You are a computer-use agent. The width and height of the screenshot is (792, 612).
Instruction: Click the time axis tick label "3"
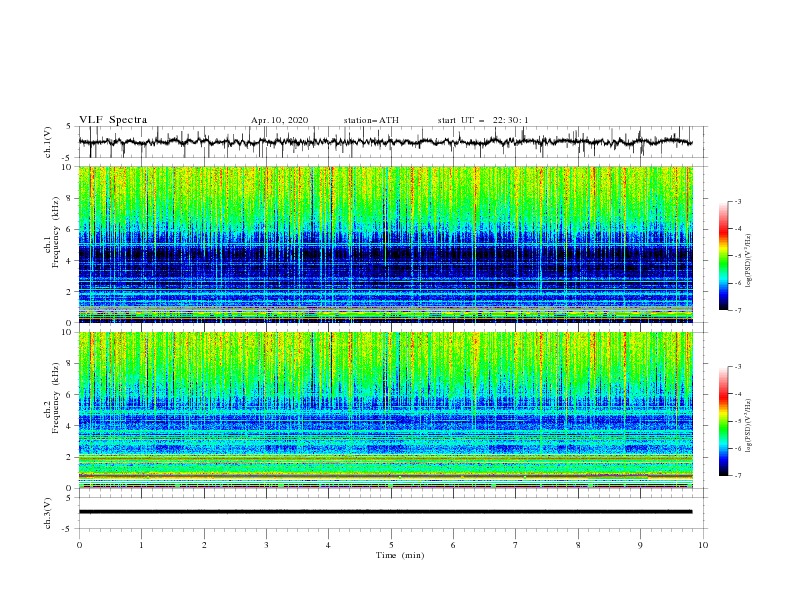tap(266, 545)
